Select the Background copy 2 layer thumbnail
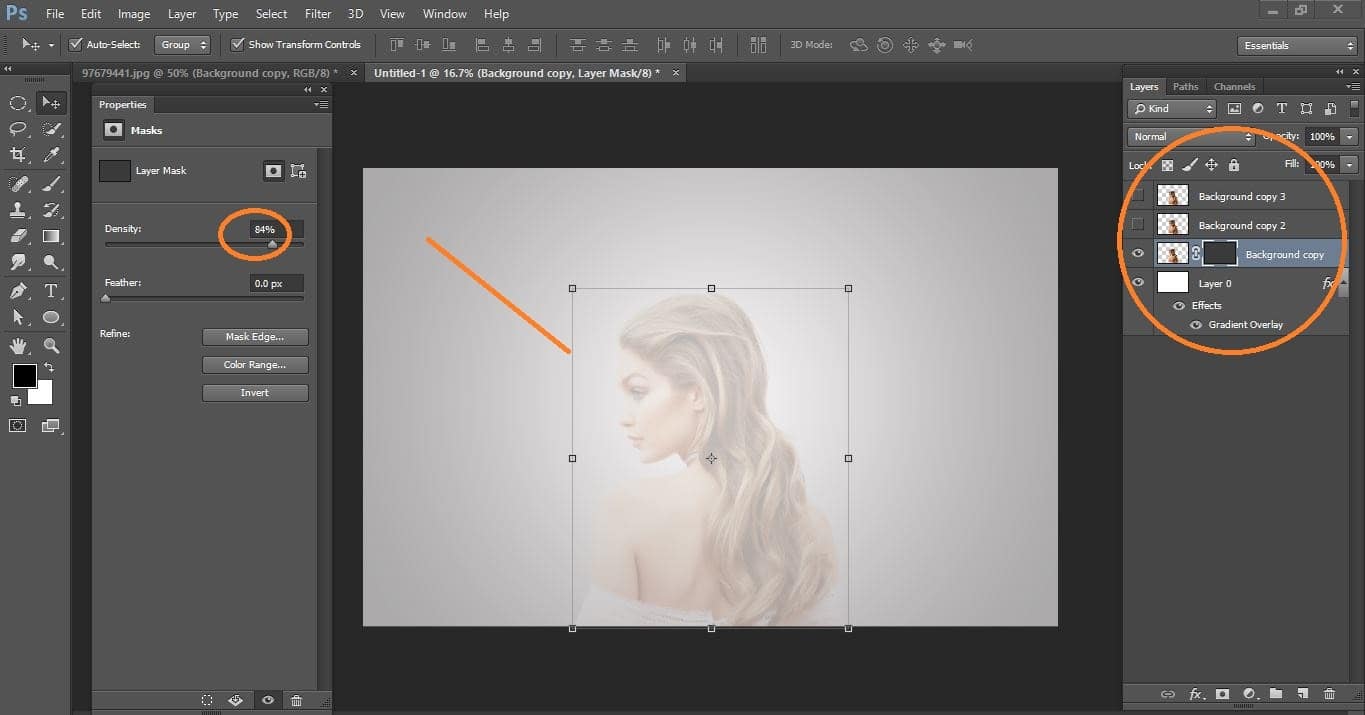This screenshot has width=1365, height=715. (1171, 224)
